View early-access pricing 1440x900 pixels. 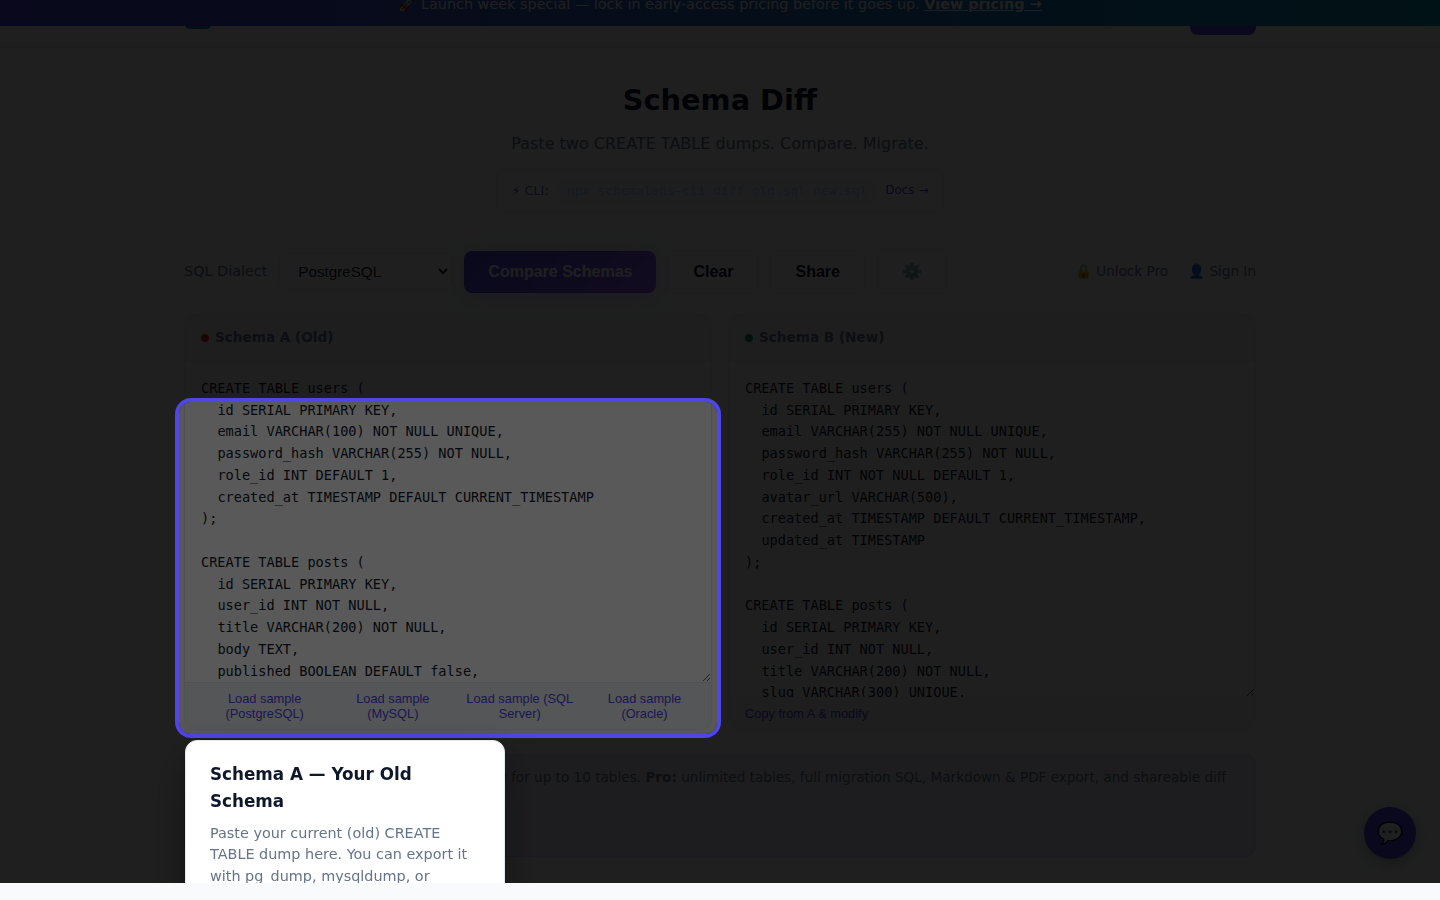982,6
